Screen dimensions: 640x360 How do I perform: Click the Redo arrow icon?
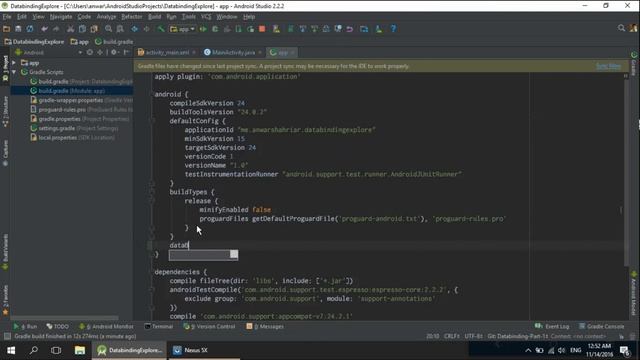[x=56, y=29]
